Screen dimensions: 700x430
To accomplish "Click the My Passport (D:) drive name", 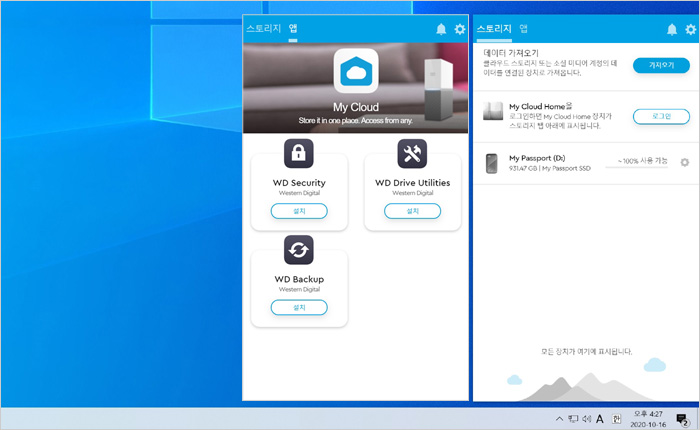I will point(537,158).
